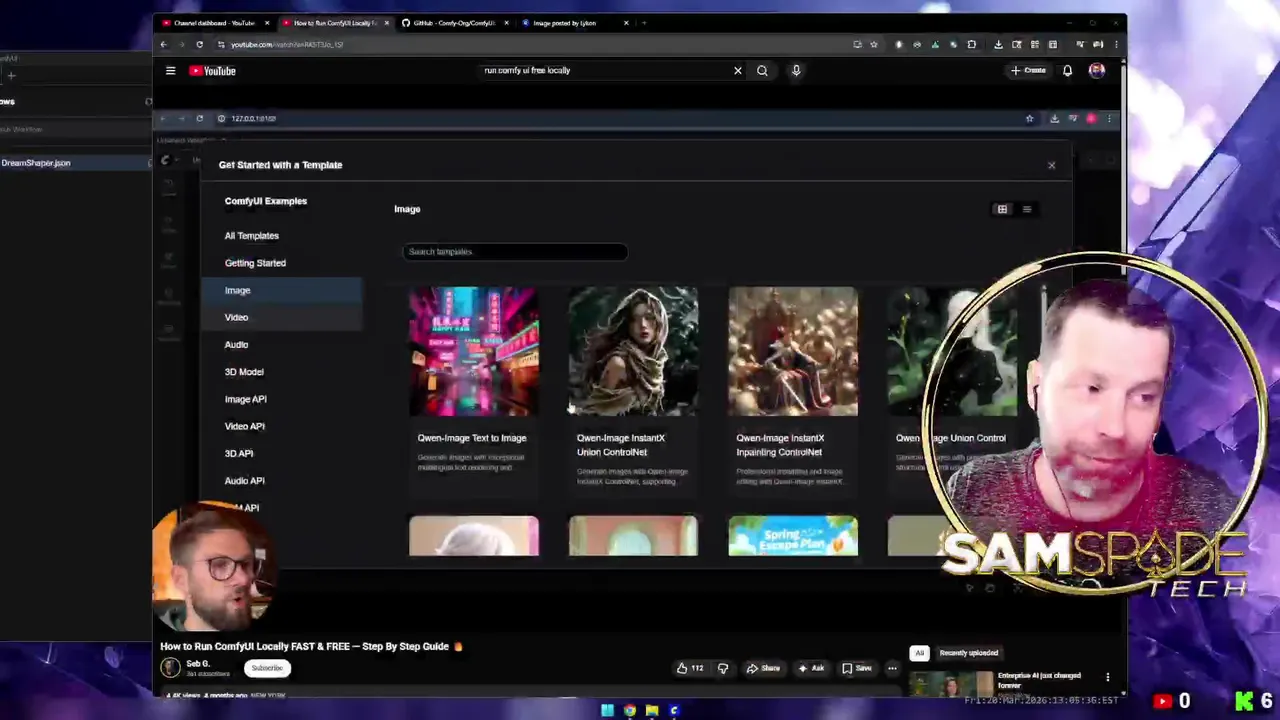Click the Ask button
This screenshot has width=1280, height=720.
[x=810, y=668]
